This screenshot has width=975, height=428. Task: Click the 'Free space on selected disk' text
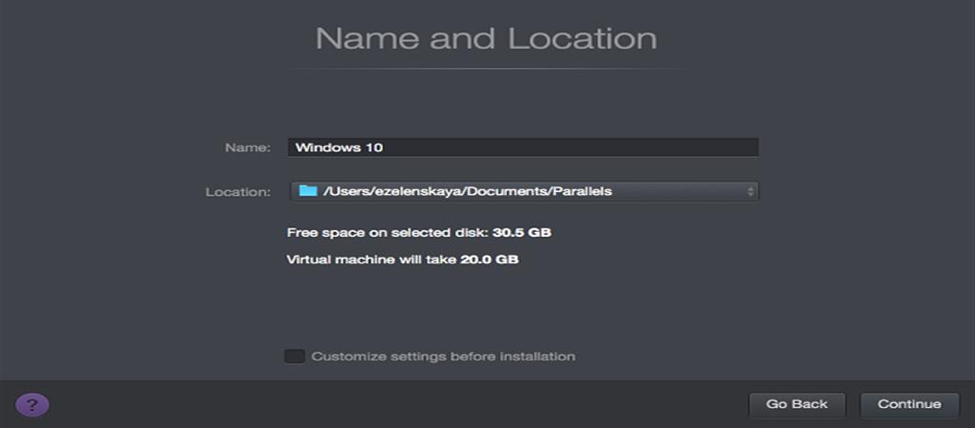(387, 233)
